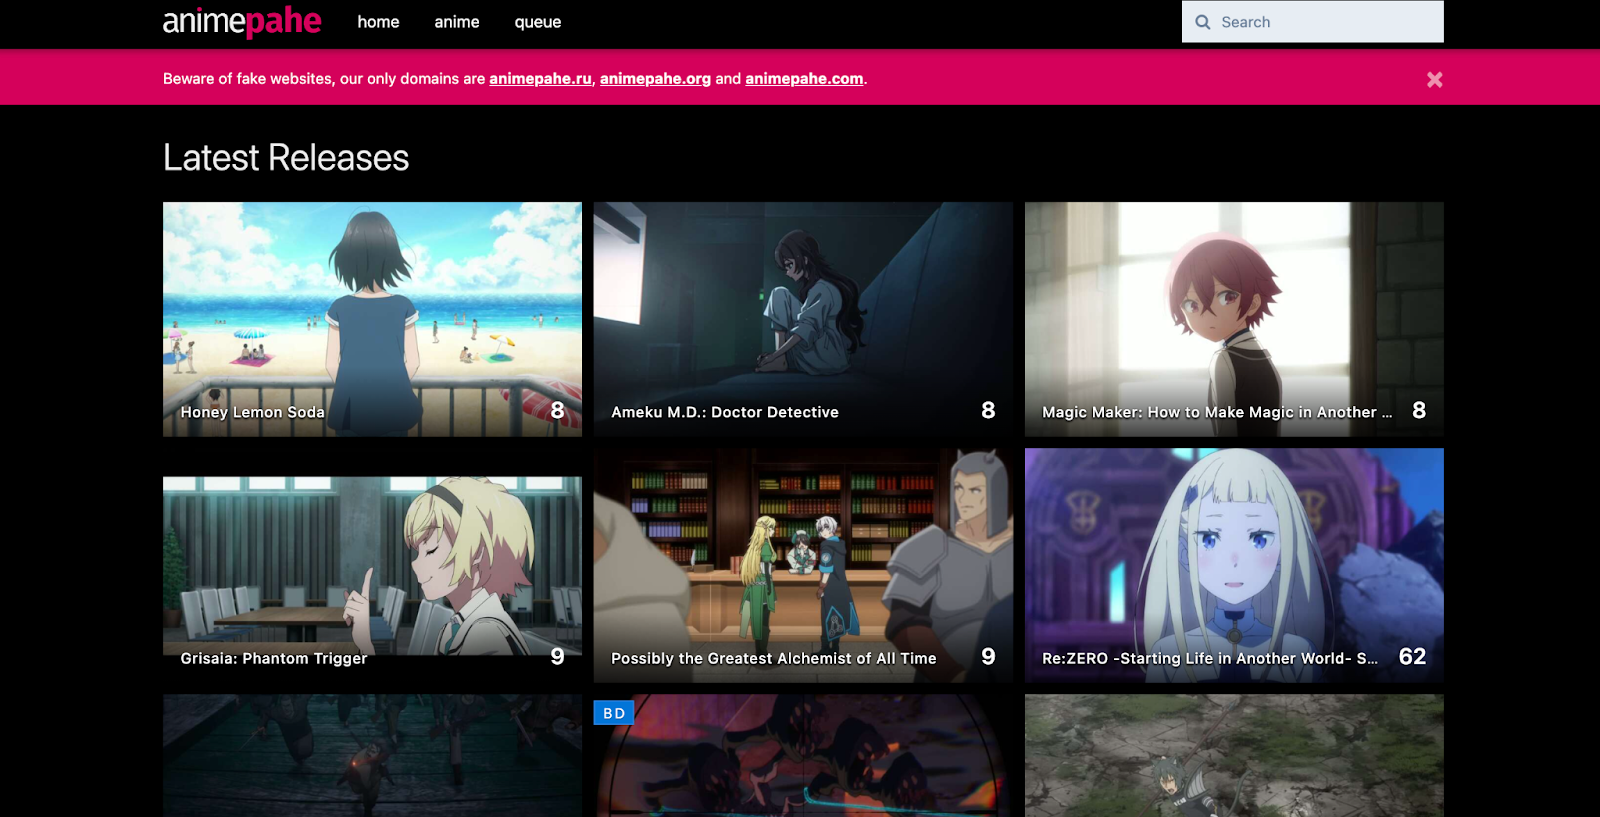Click episode number 9 on Greatest Alchemist
This screenshot has width=1600, height=817.
click(988, 656)
